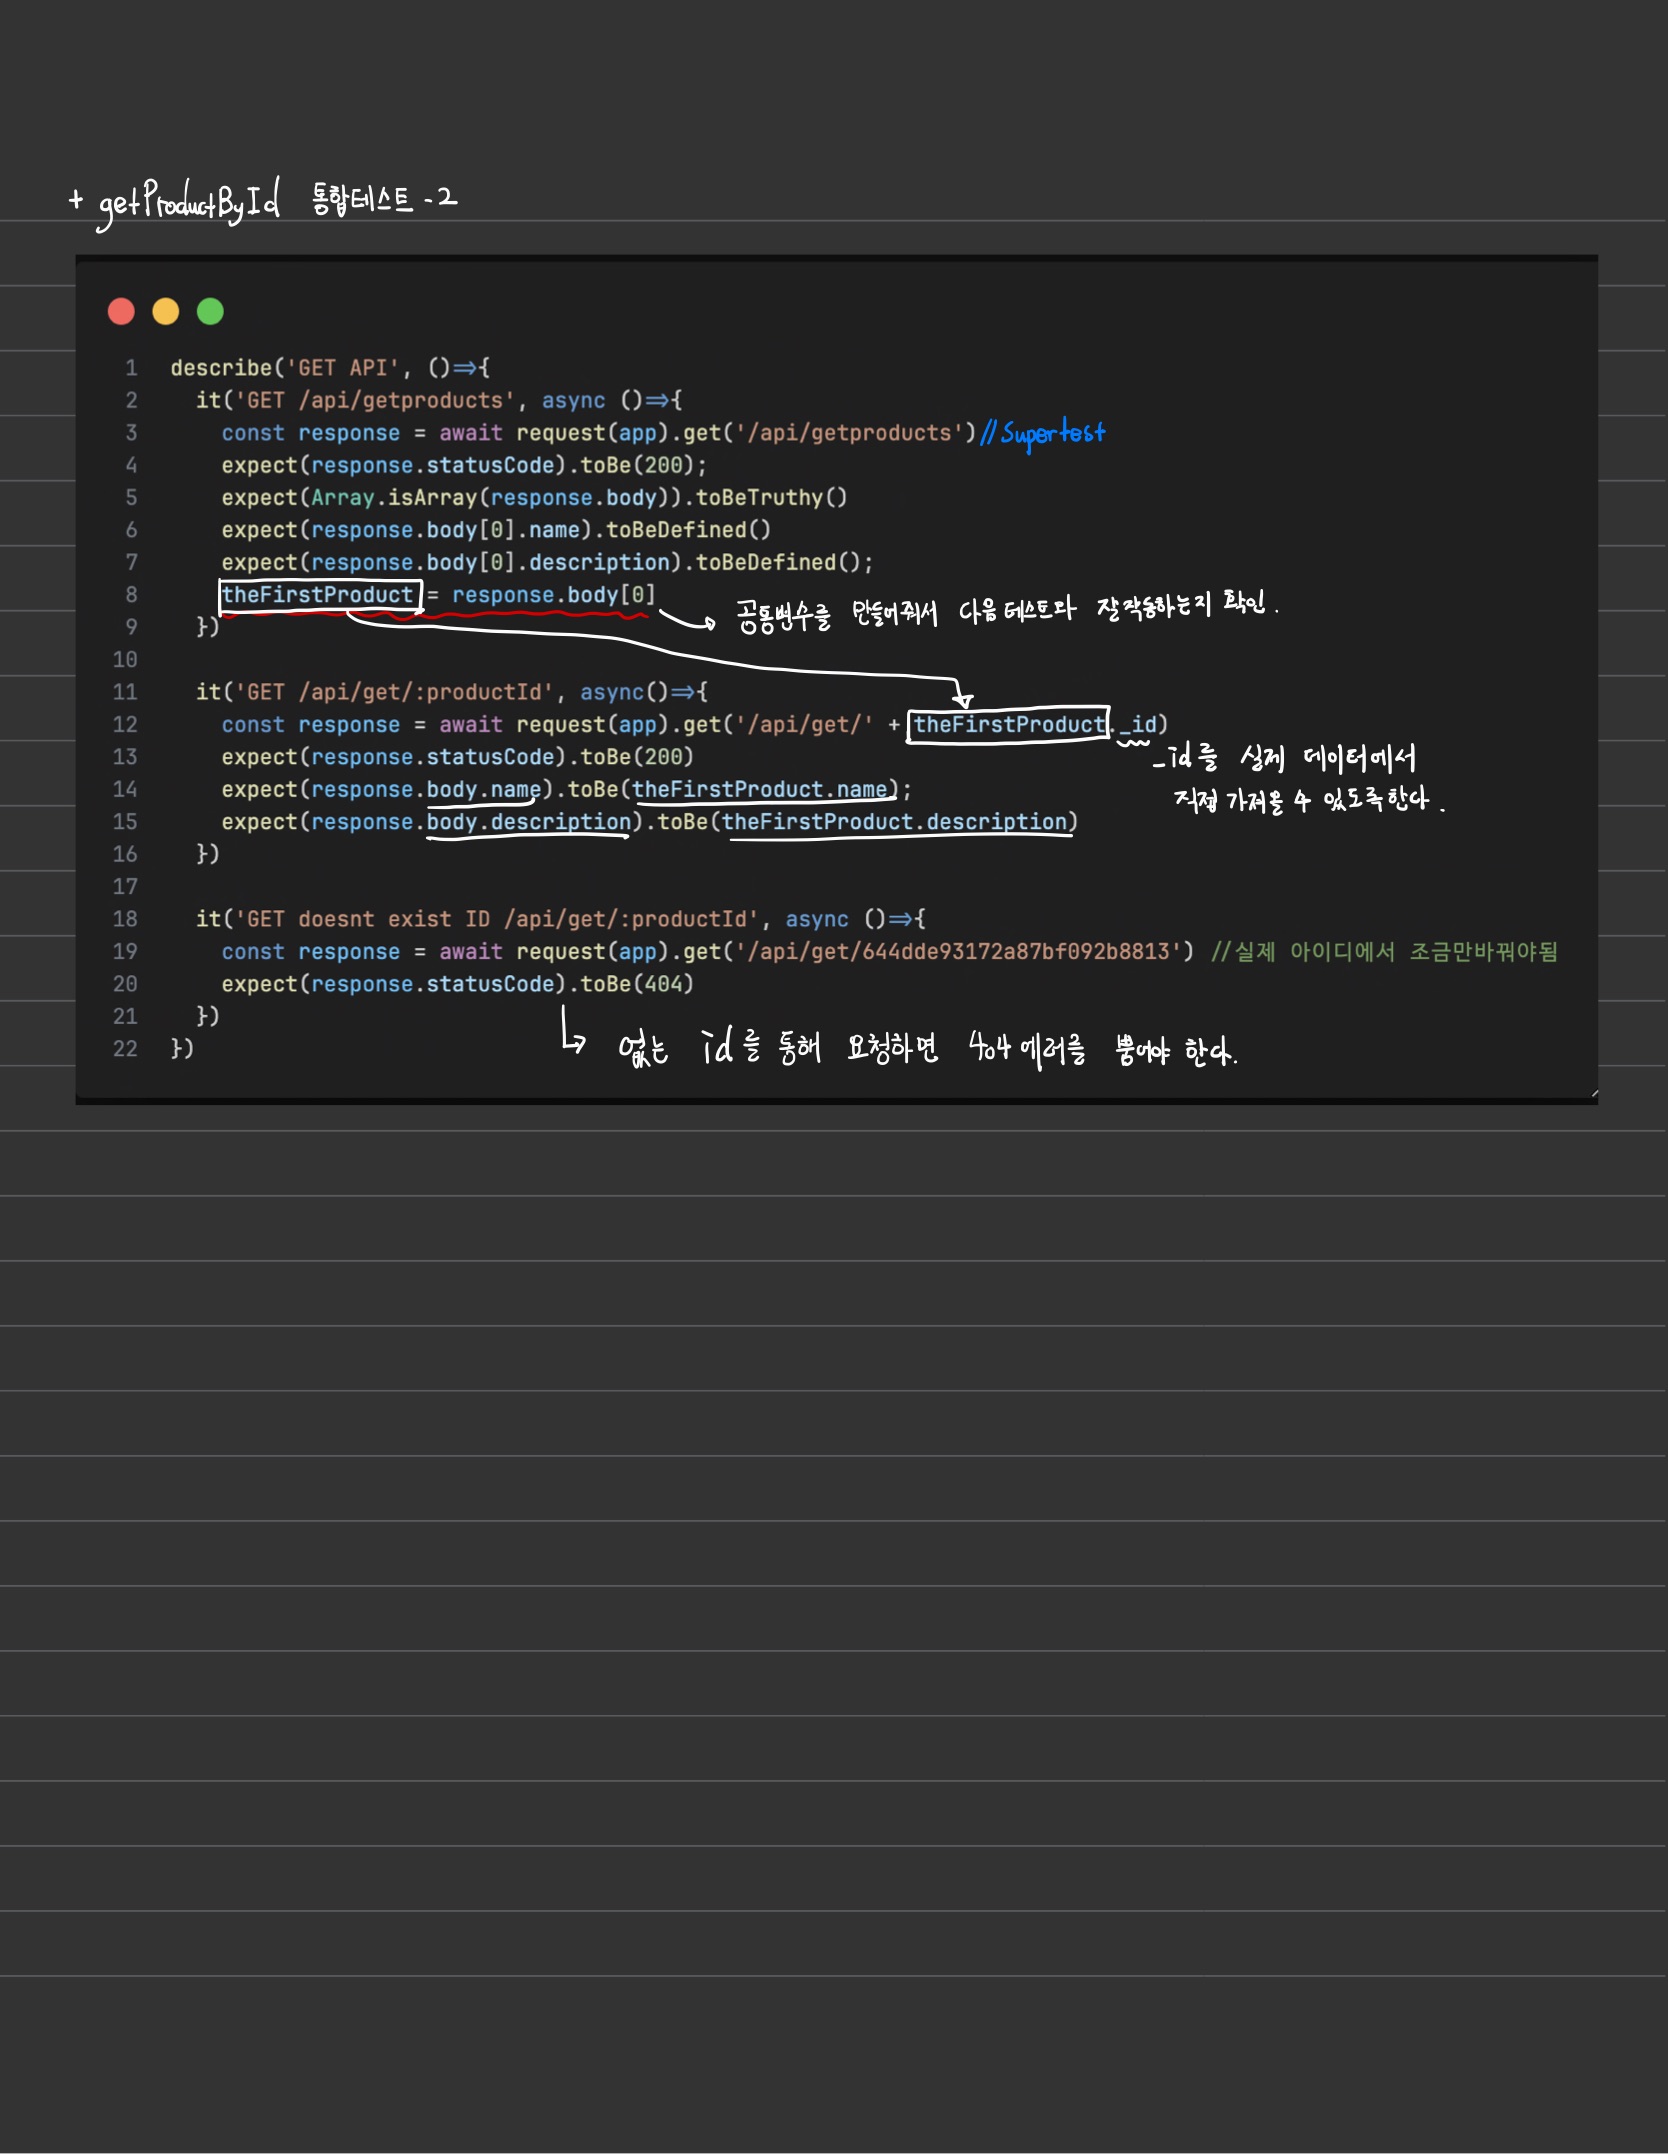
Task: Click 'theFirstProduct' identifier on line 12
Action: coord(1008,725)
